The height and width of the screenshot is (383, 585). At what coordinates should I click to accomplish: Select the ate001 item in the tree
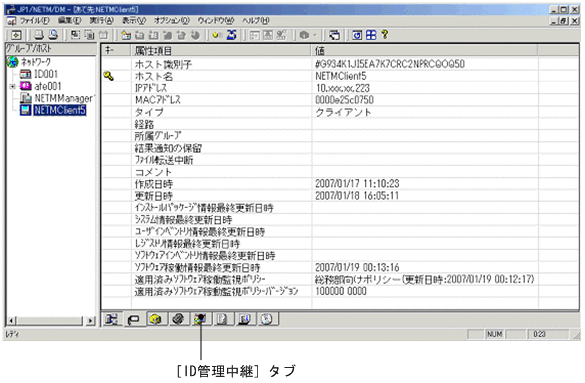tap(47, 87)
